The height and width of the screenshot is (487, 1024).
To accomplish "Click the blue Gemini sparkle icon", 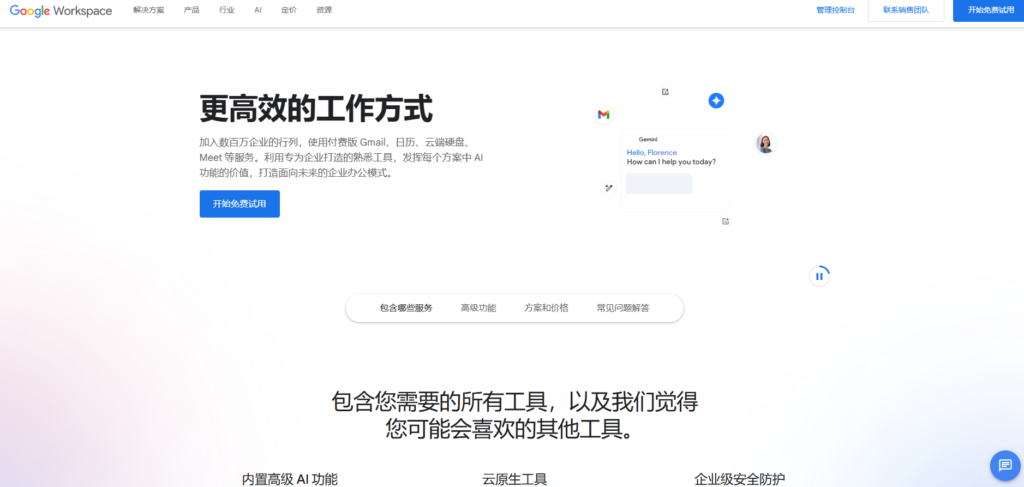I will (x=716, y=101).
